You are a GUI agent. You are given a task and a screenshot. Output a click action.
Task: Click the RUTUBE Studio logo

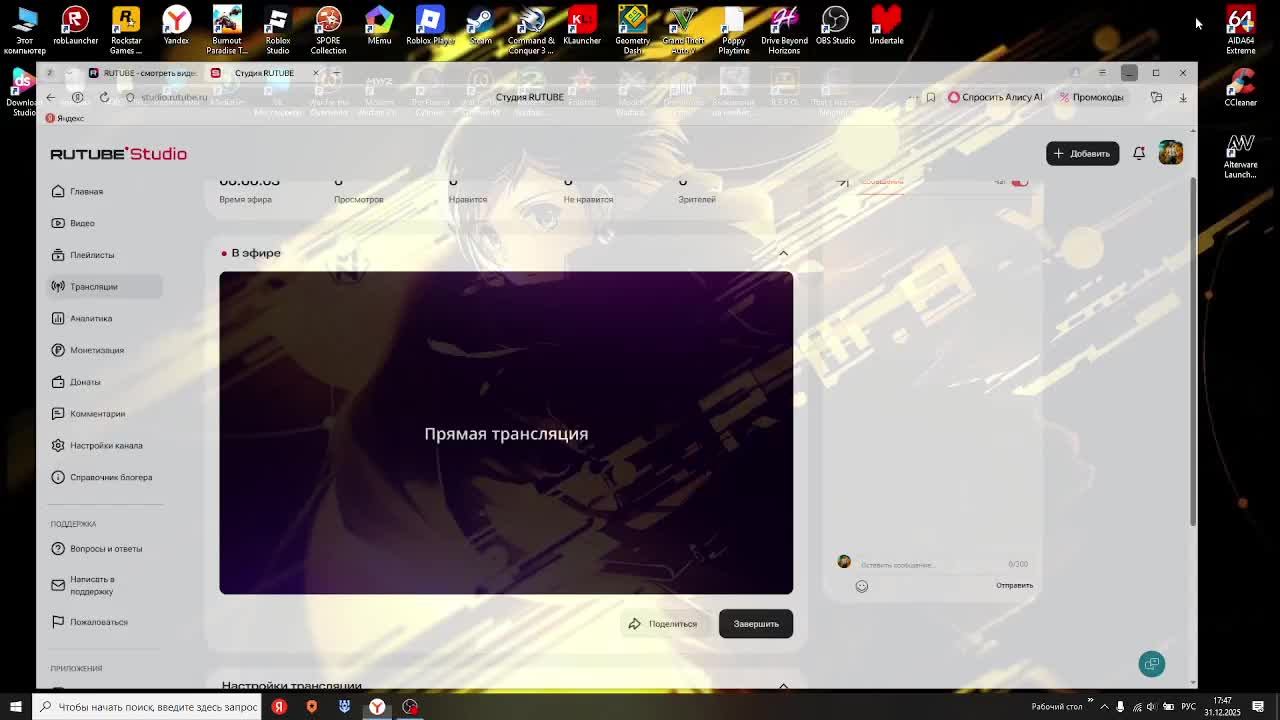tap(118, 153)
